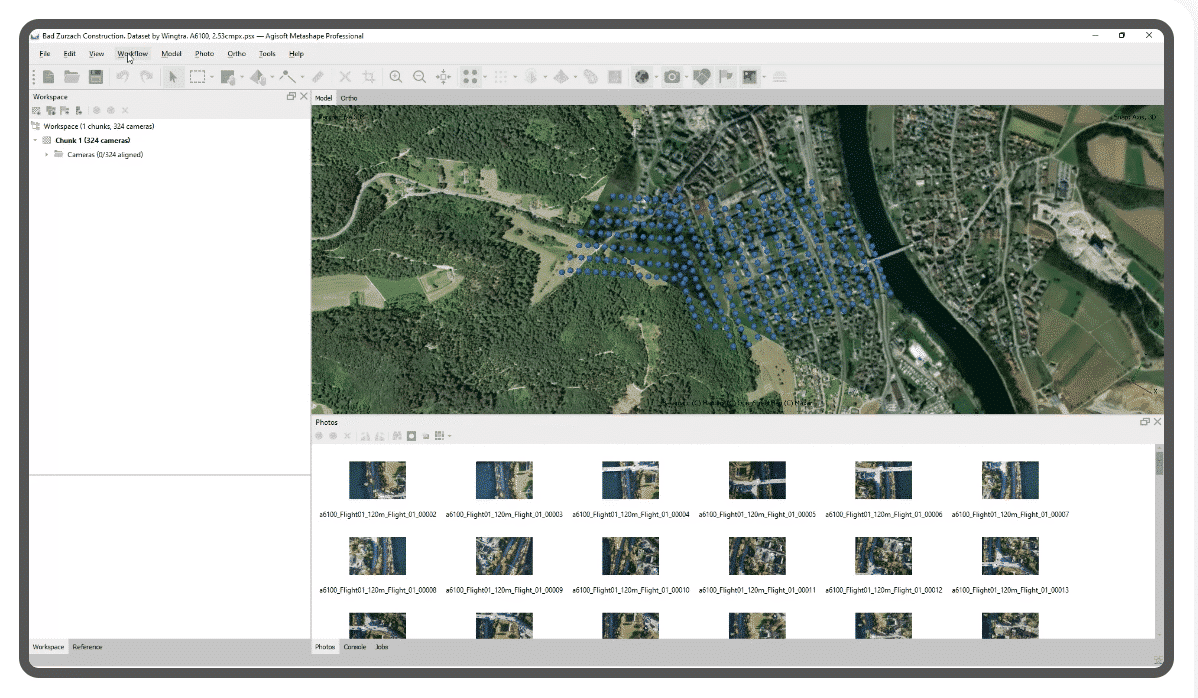Collapse the Chunk 1 tree node

tap(35, 141)
